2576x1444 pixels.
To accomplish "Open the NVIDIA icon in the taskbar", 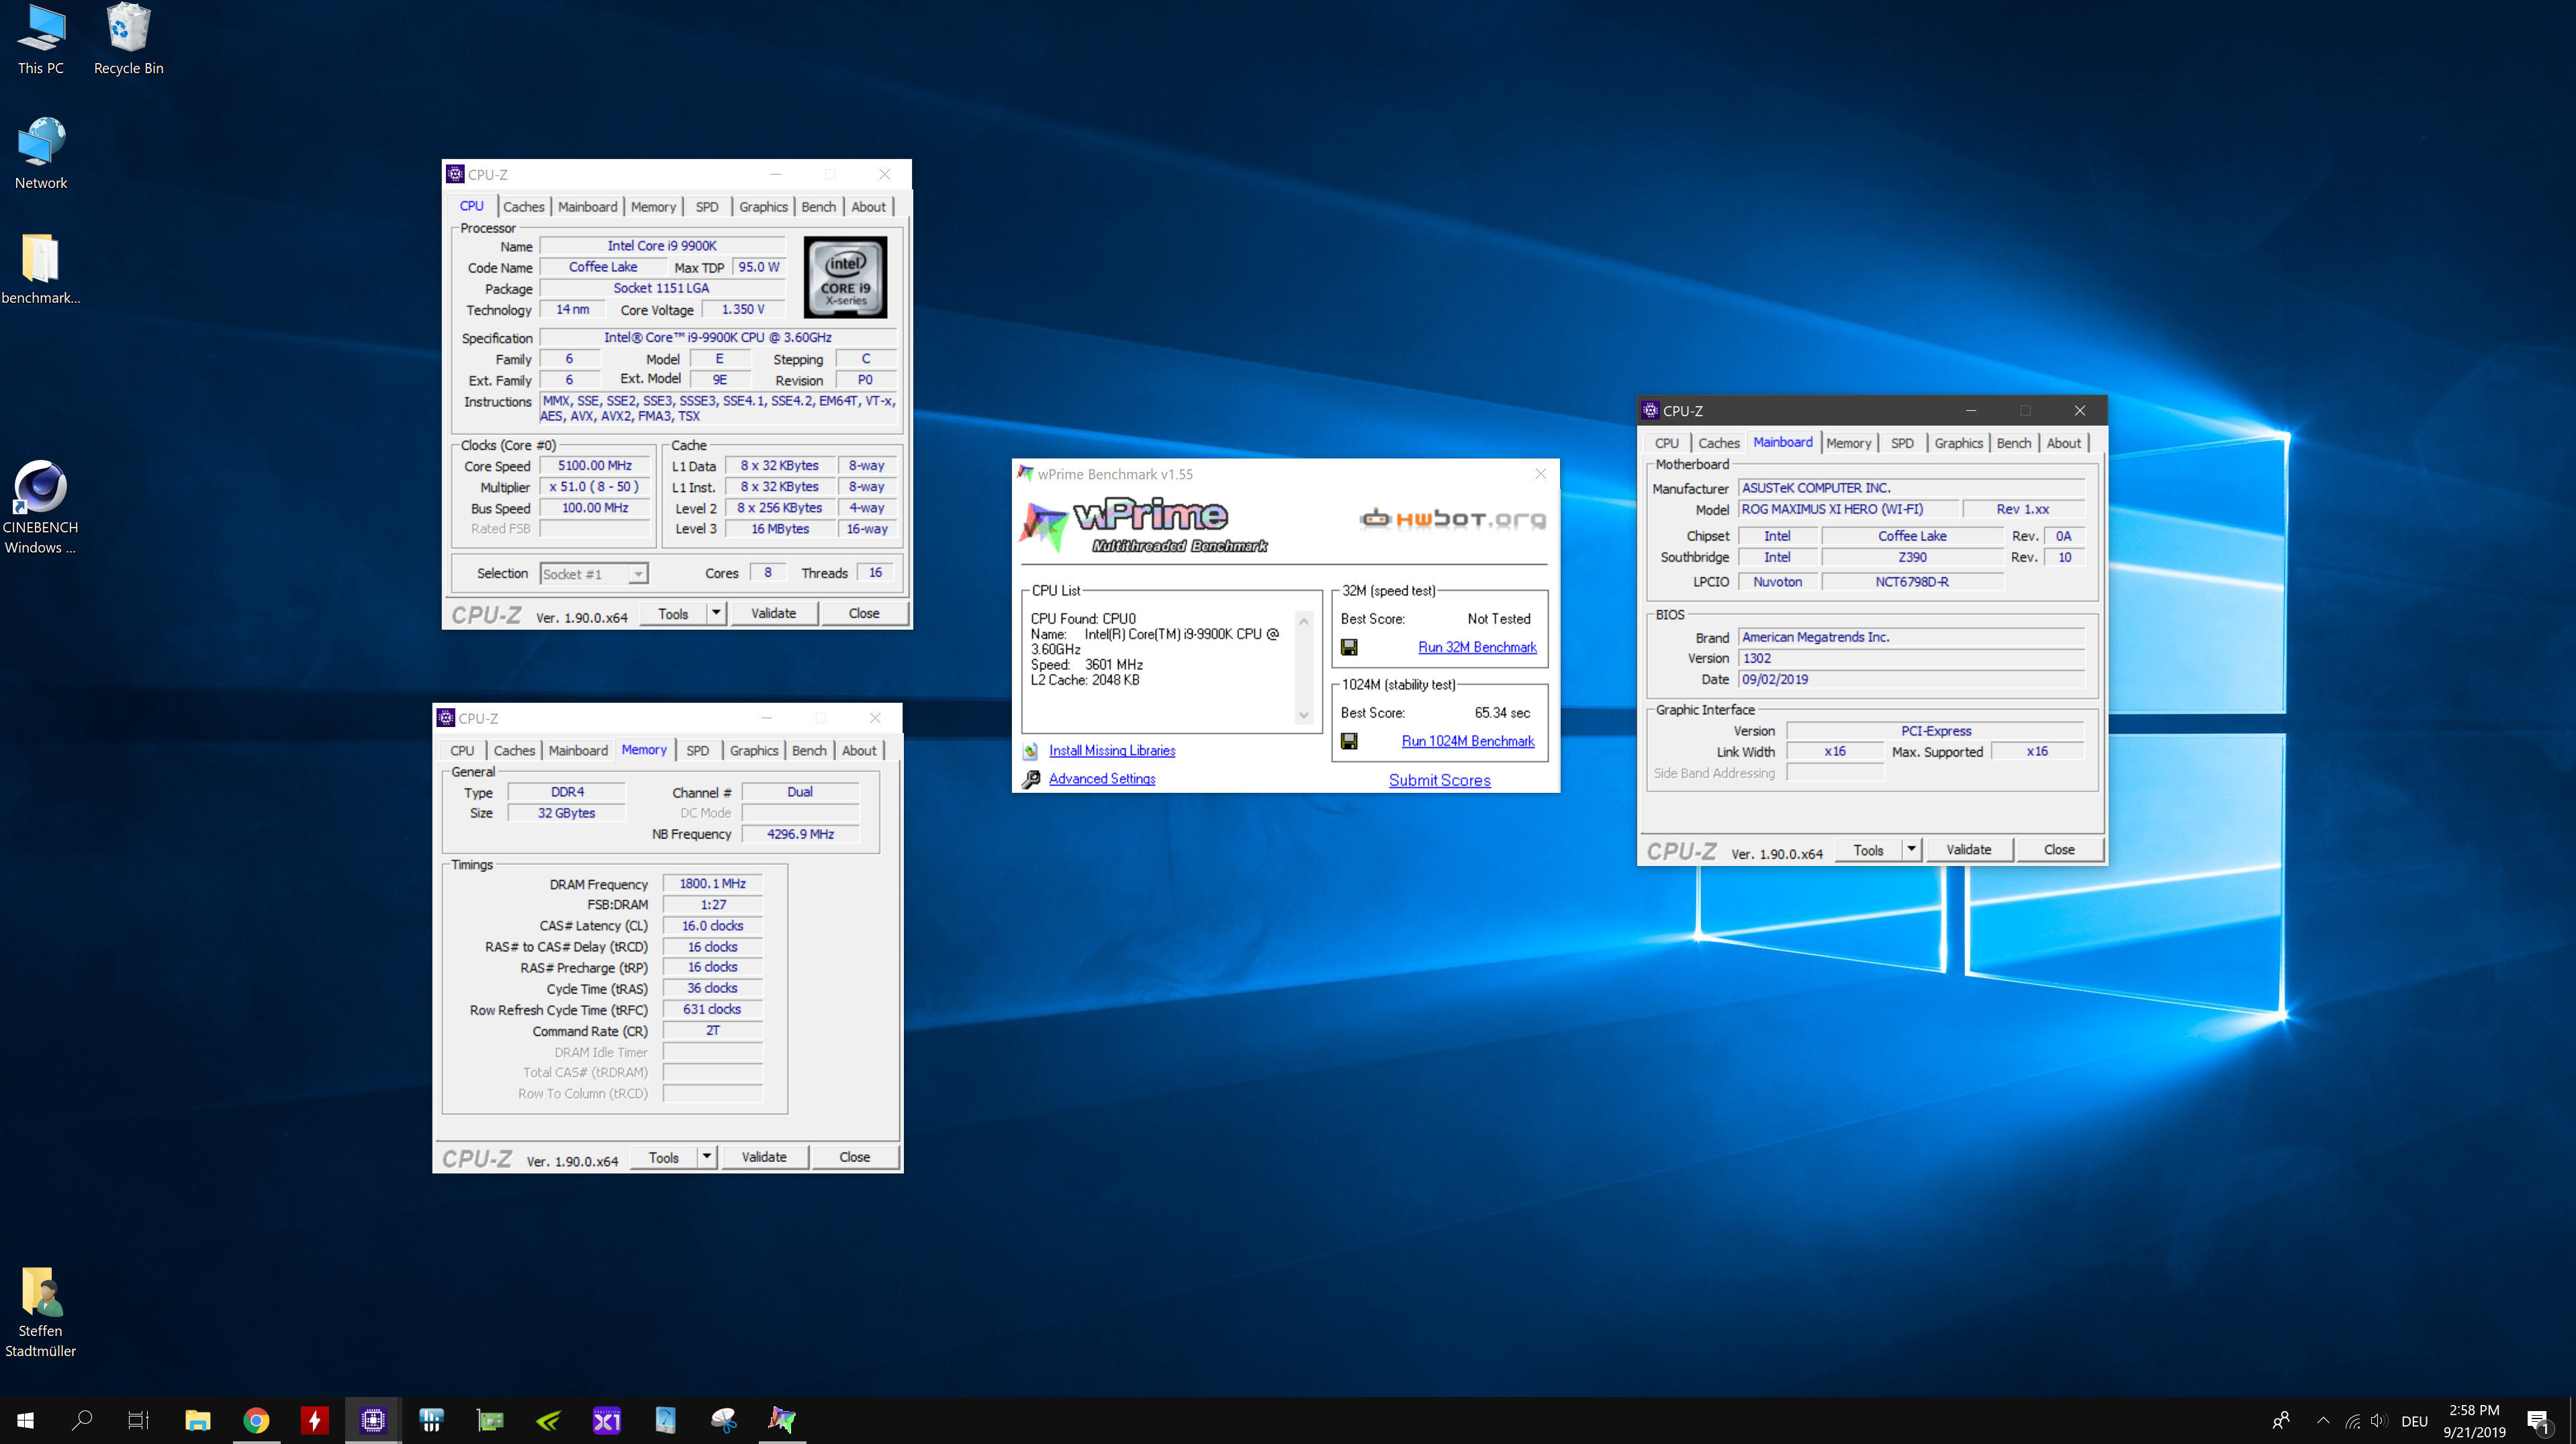I will point(548,1420).
